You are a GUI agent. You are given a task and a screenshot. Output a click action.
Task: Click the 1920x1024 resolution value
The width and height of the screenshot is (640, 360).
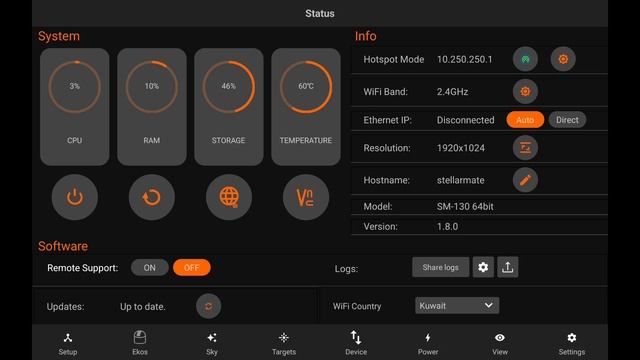tap(461, 148)
